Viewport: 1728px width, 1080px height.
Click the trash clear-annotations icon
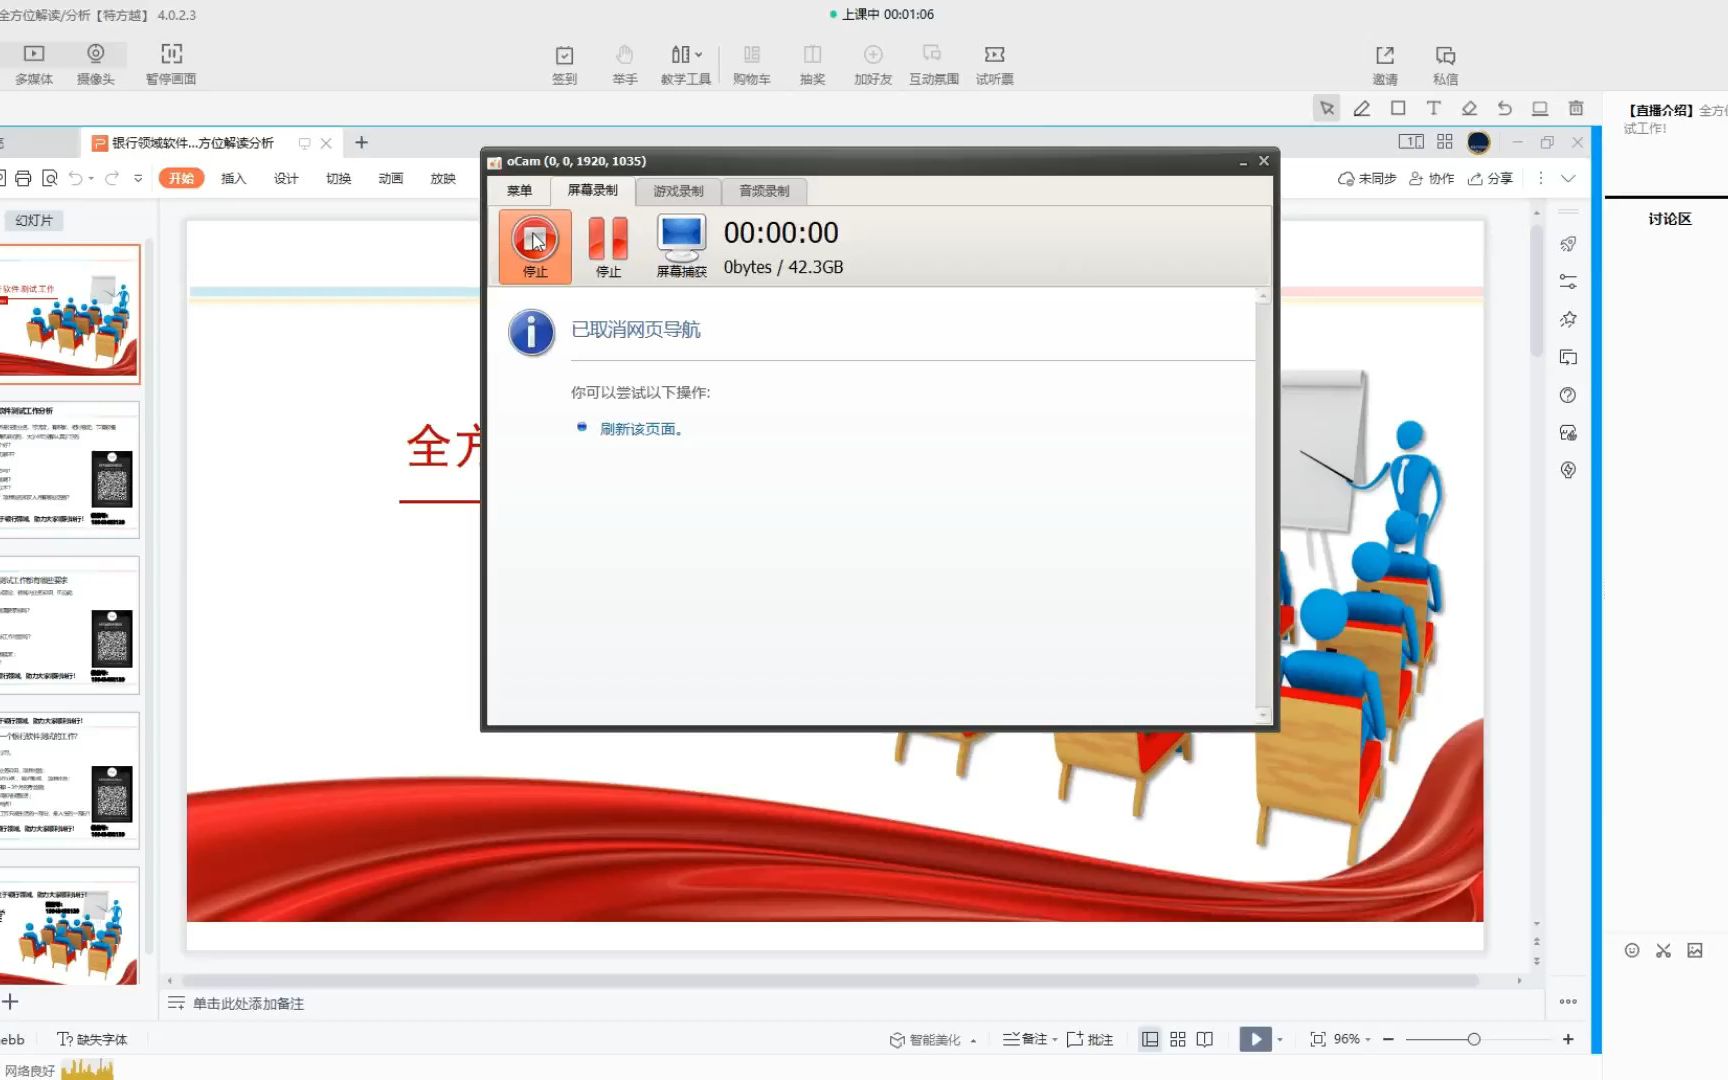pyautogui.click(x=1576, y=108)
